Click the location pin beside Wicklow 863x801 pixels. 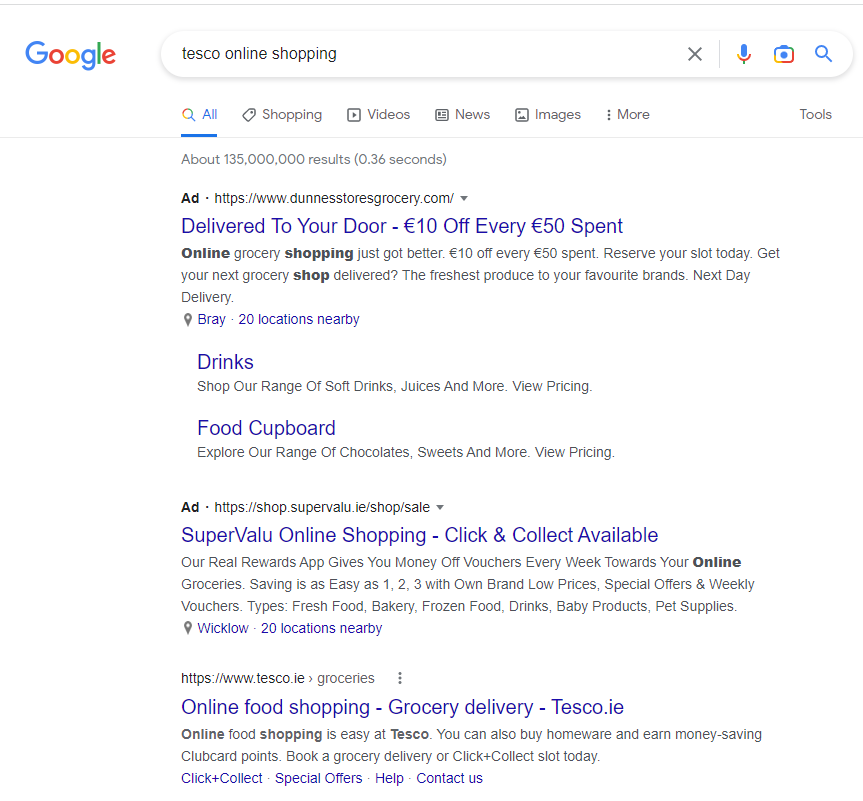tap(188, 627)
